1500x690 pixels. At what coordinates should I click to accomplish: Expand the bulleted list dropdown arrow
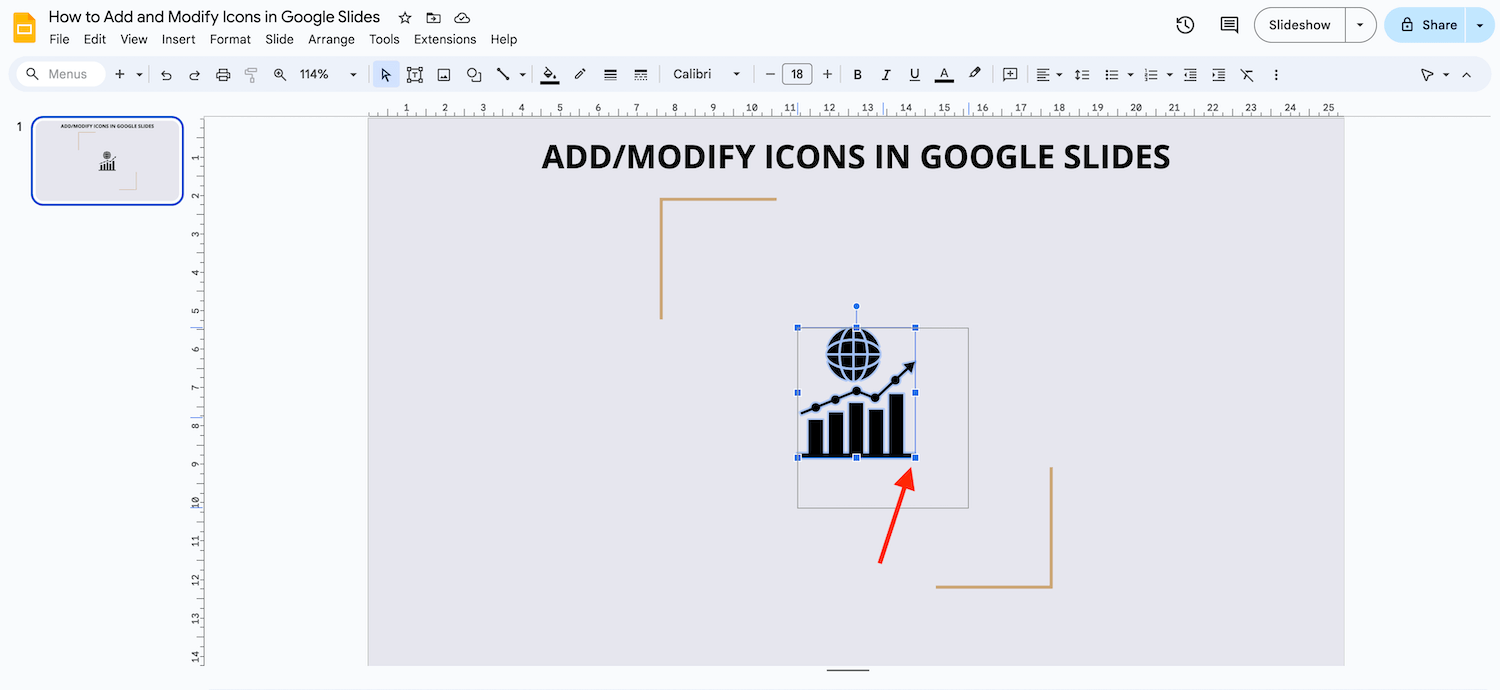click(x=1130, y=75)
